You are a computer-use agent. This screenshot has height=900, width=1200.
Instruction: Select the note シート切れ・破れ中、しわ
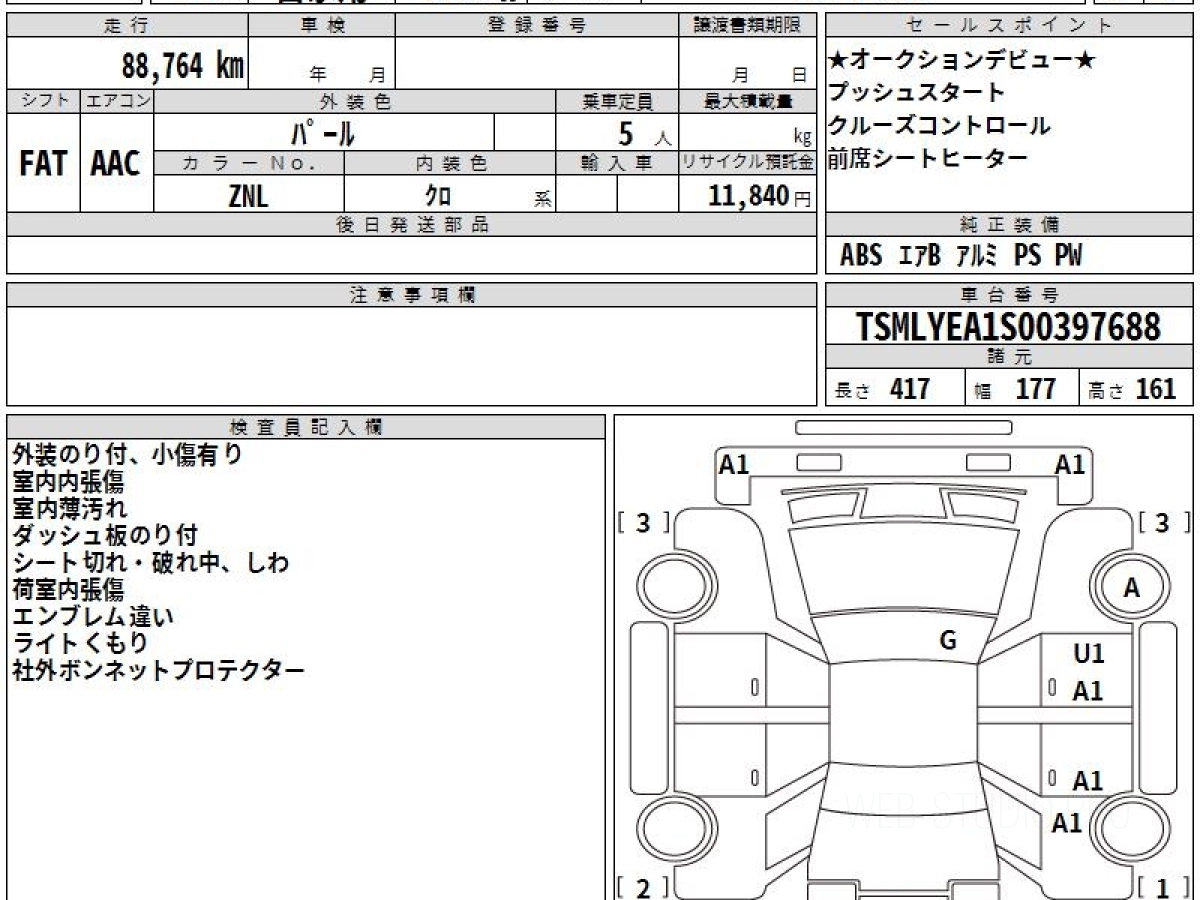click(x=151, y=563)
